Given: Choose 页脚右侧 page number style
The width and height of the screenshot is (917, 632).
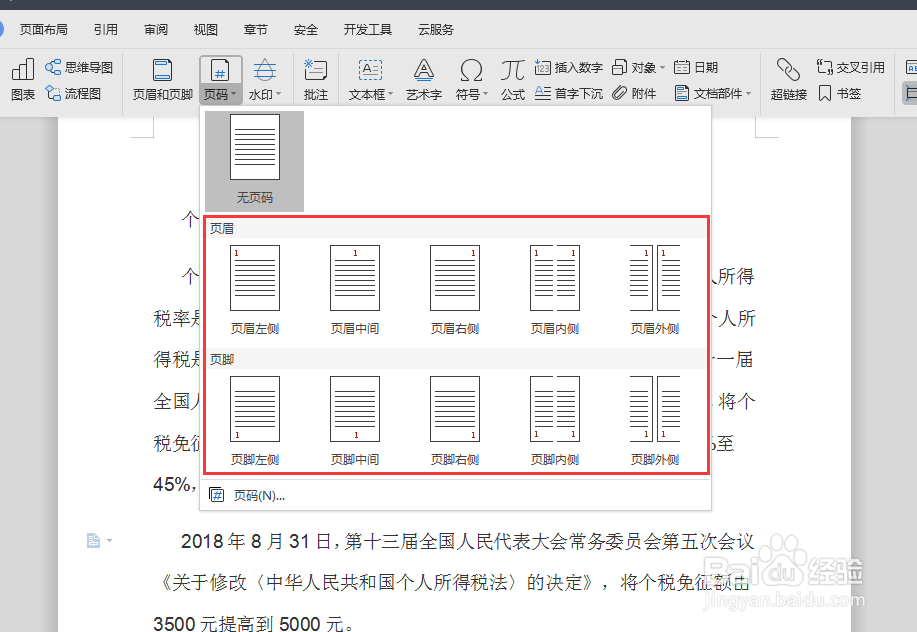Looking at the screenshot, I should coord(454,421).
